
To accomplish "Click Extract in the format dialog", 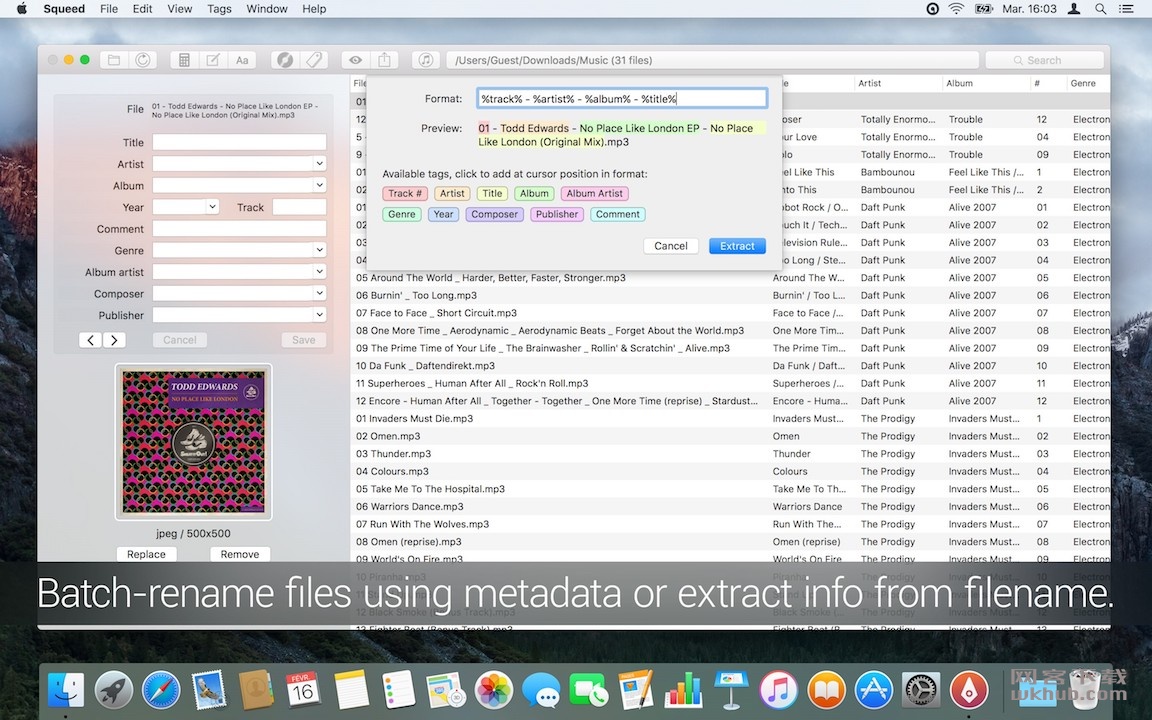I will 737,246.
